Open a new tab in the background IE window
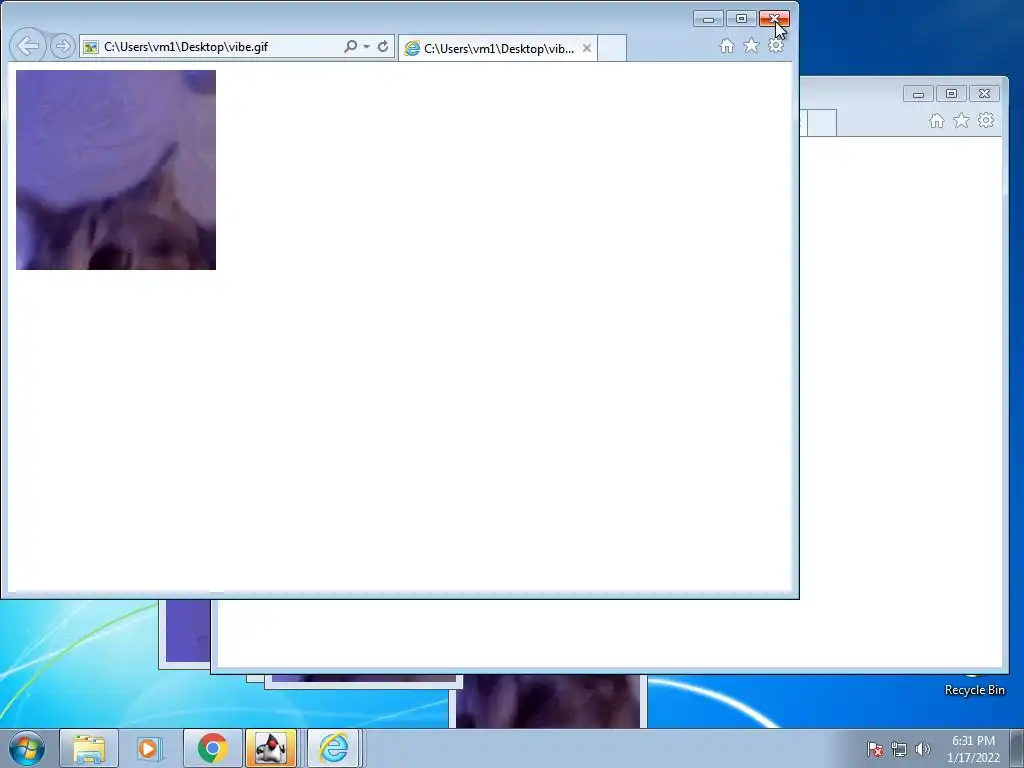Image resolution: width=1024 pixels, height=768 pixels. [822, 123]
